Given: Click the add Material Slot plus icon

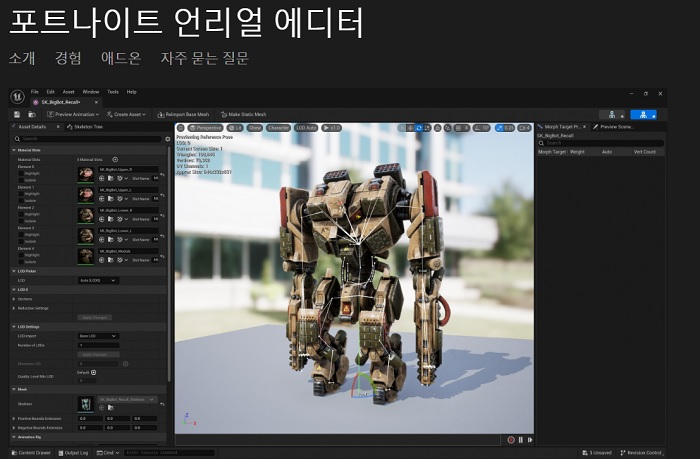Looking at the screenshot, I should pyautogui.click(x=114, y=160).
